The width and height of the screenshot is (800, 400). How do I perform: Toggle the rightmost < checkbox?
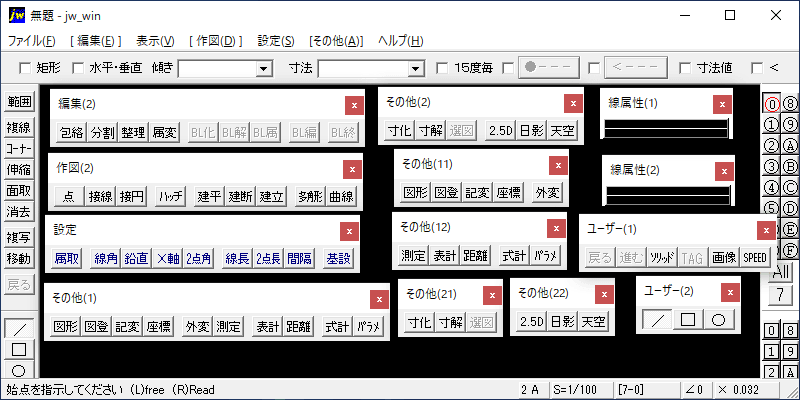click(757, 67)
